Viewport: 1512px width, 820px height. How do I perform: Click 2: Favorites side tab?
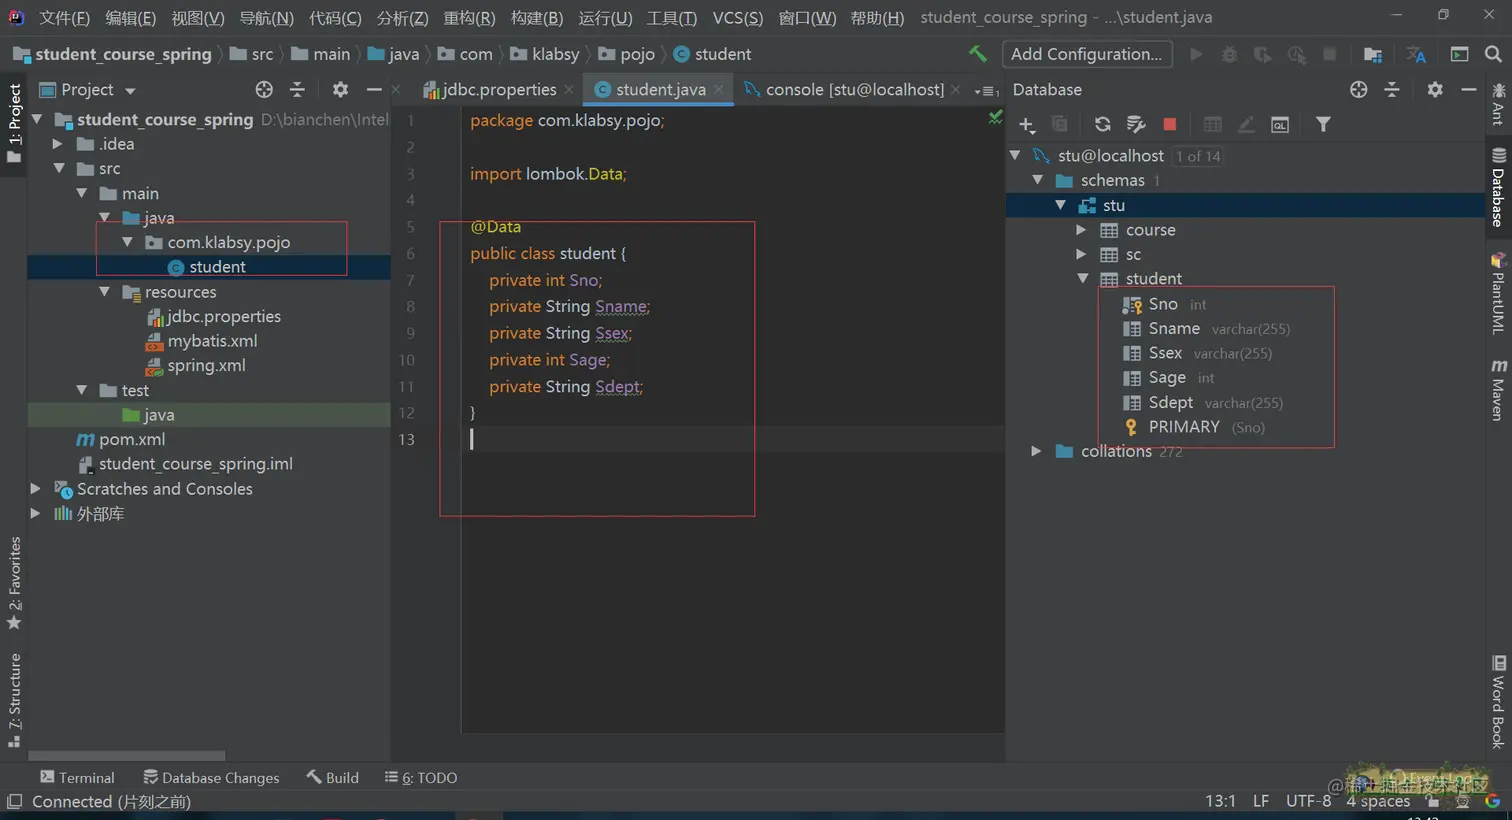(14, 583)
